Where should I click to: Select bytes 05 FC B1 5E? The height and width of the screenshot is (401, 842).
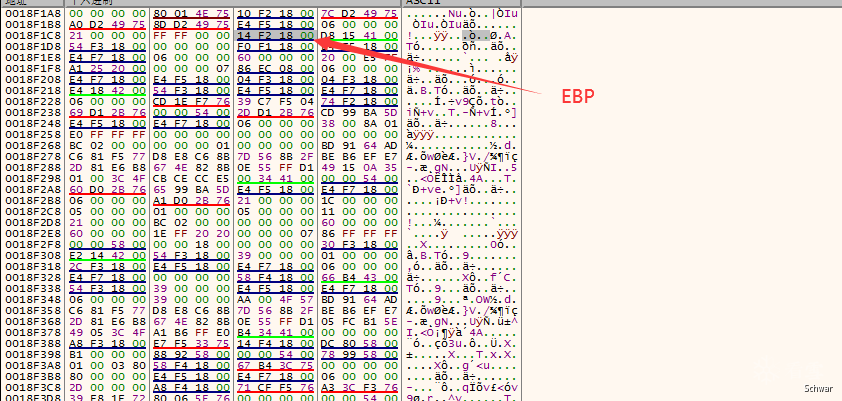click(x=359, y=322)
